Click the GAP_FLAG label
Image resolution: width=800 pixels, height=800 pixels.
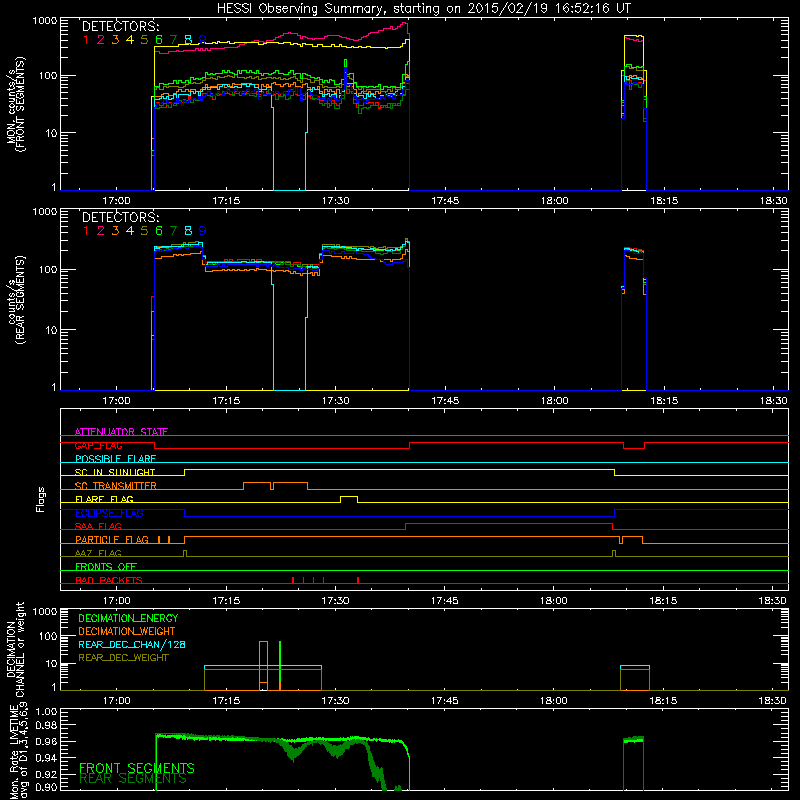98,445
